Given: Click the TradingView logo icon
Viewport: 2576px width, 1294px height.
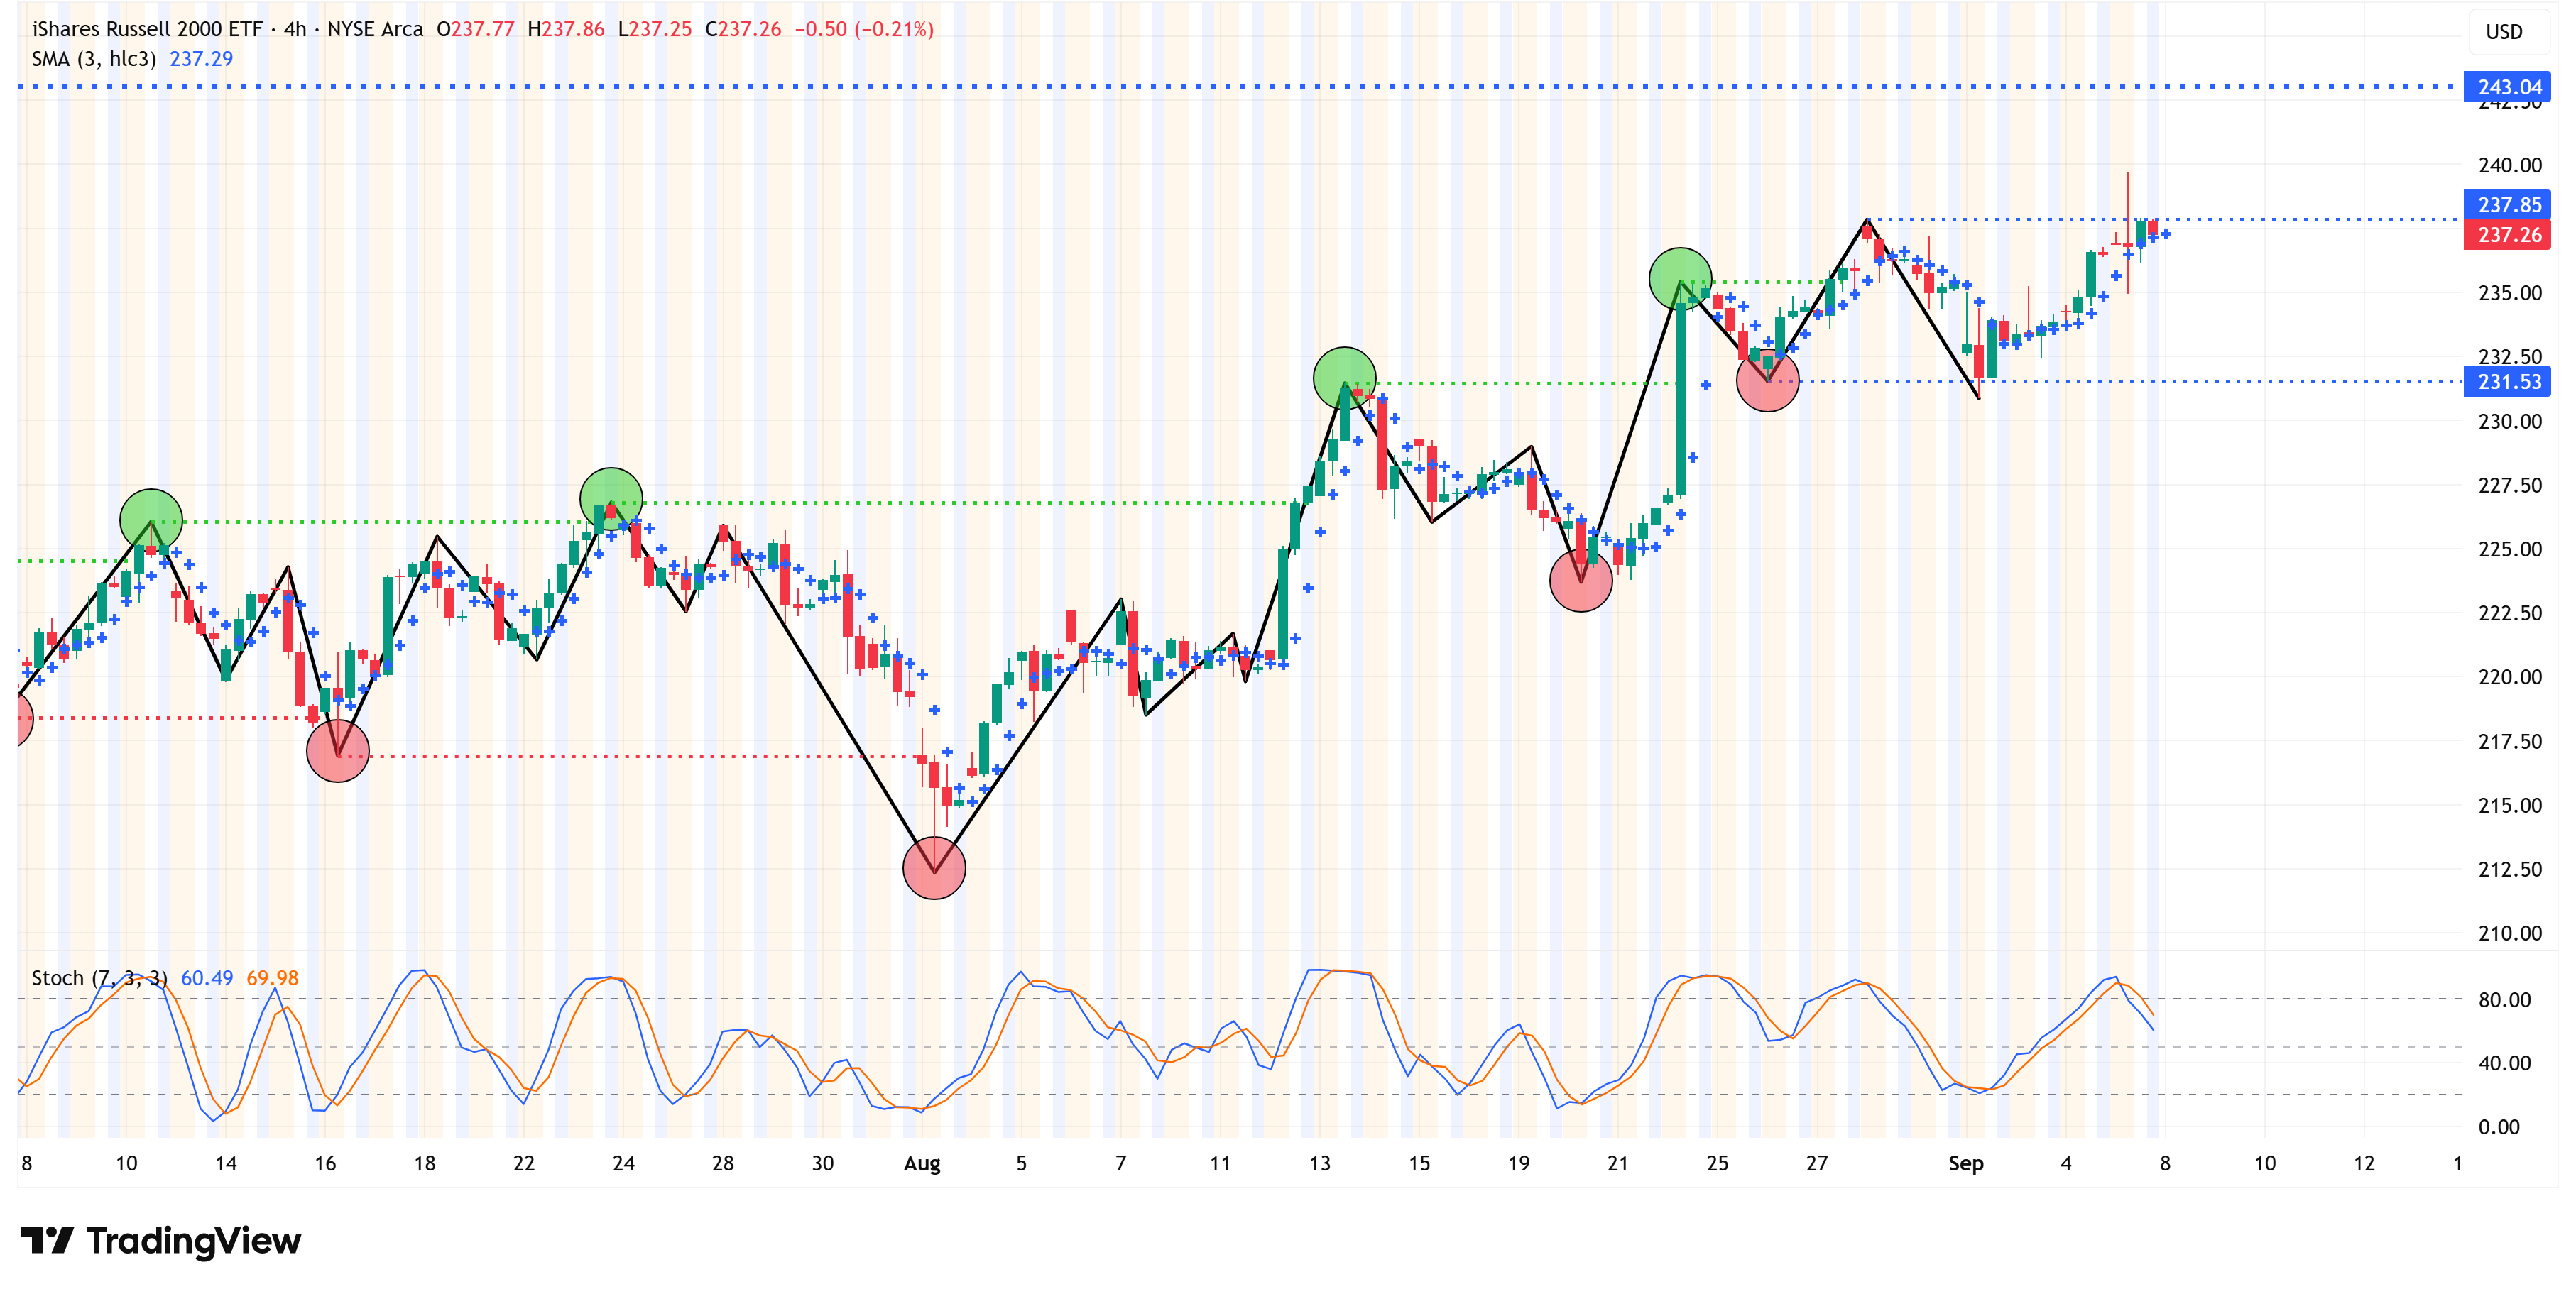Looking at the screenshot, I should [x=47, y=1240].
